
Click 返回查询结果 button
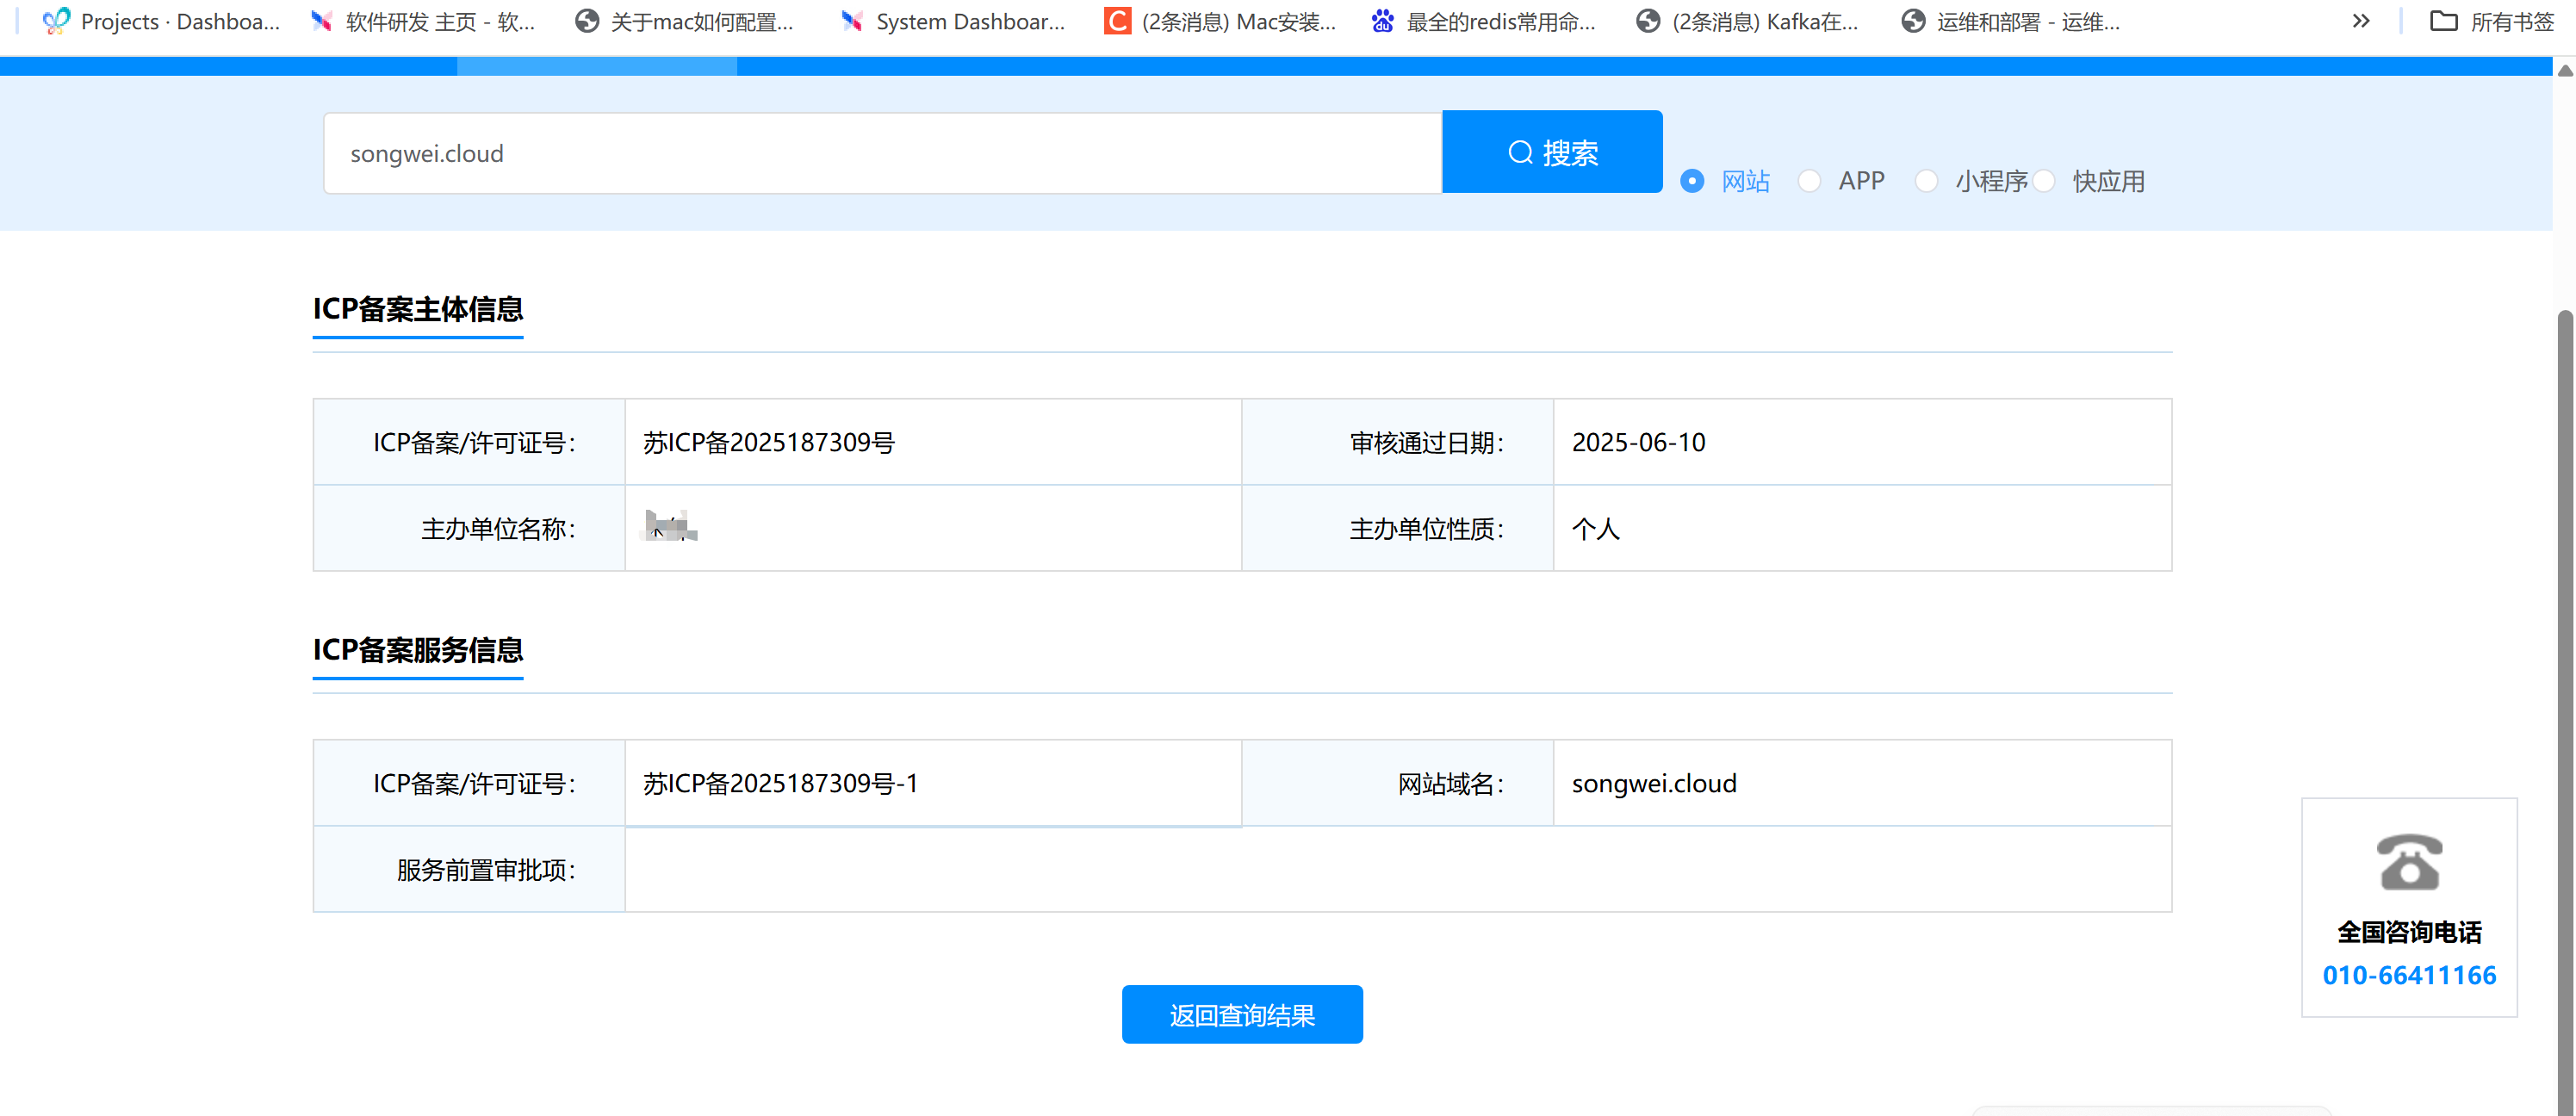[1241, 1014]
